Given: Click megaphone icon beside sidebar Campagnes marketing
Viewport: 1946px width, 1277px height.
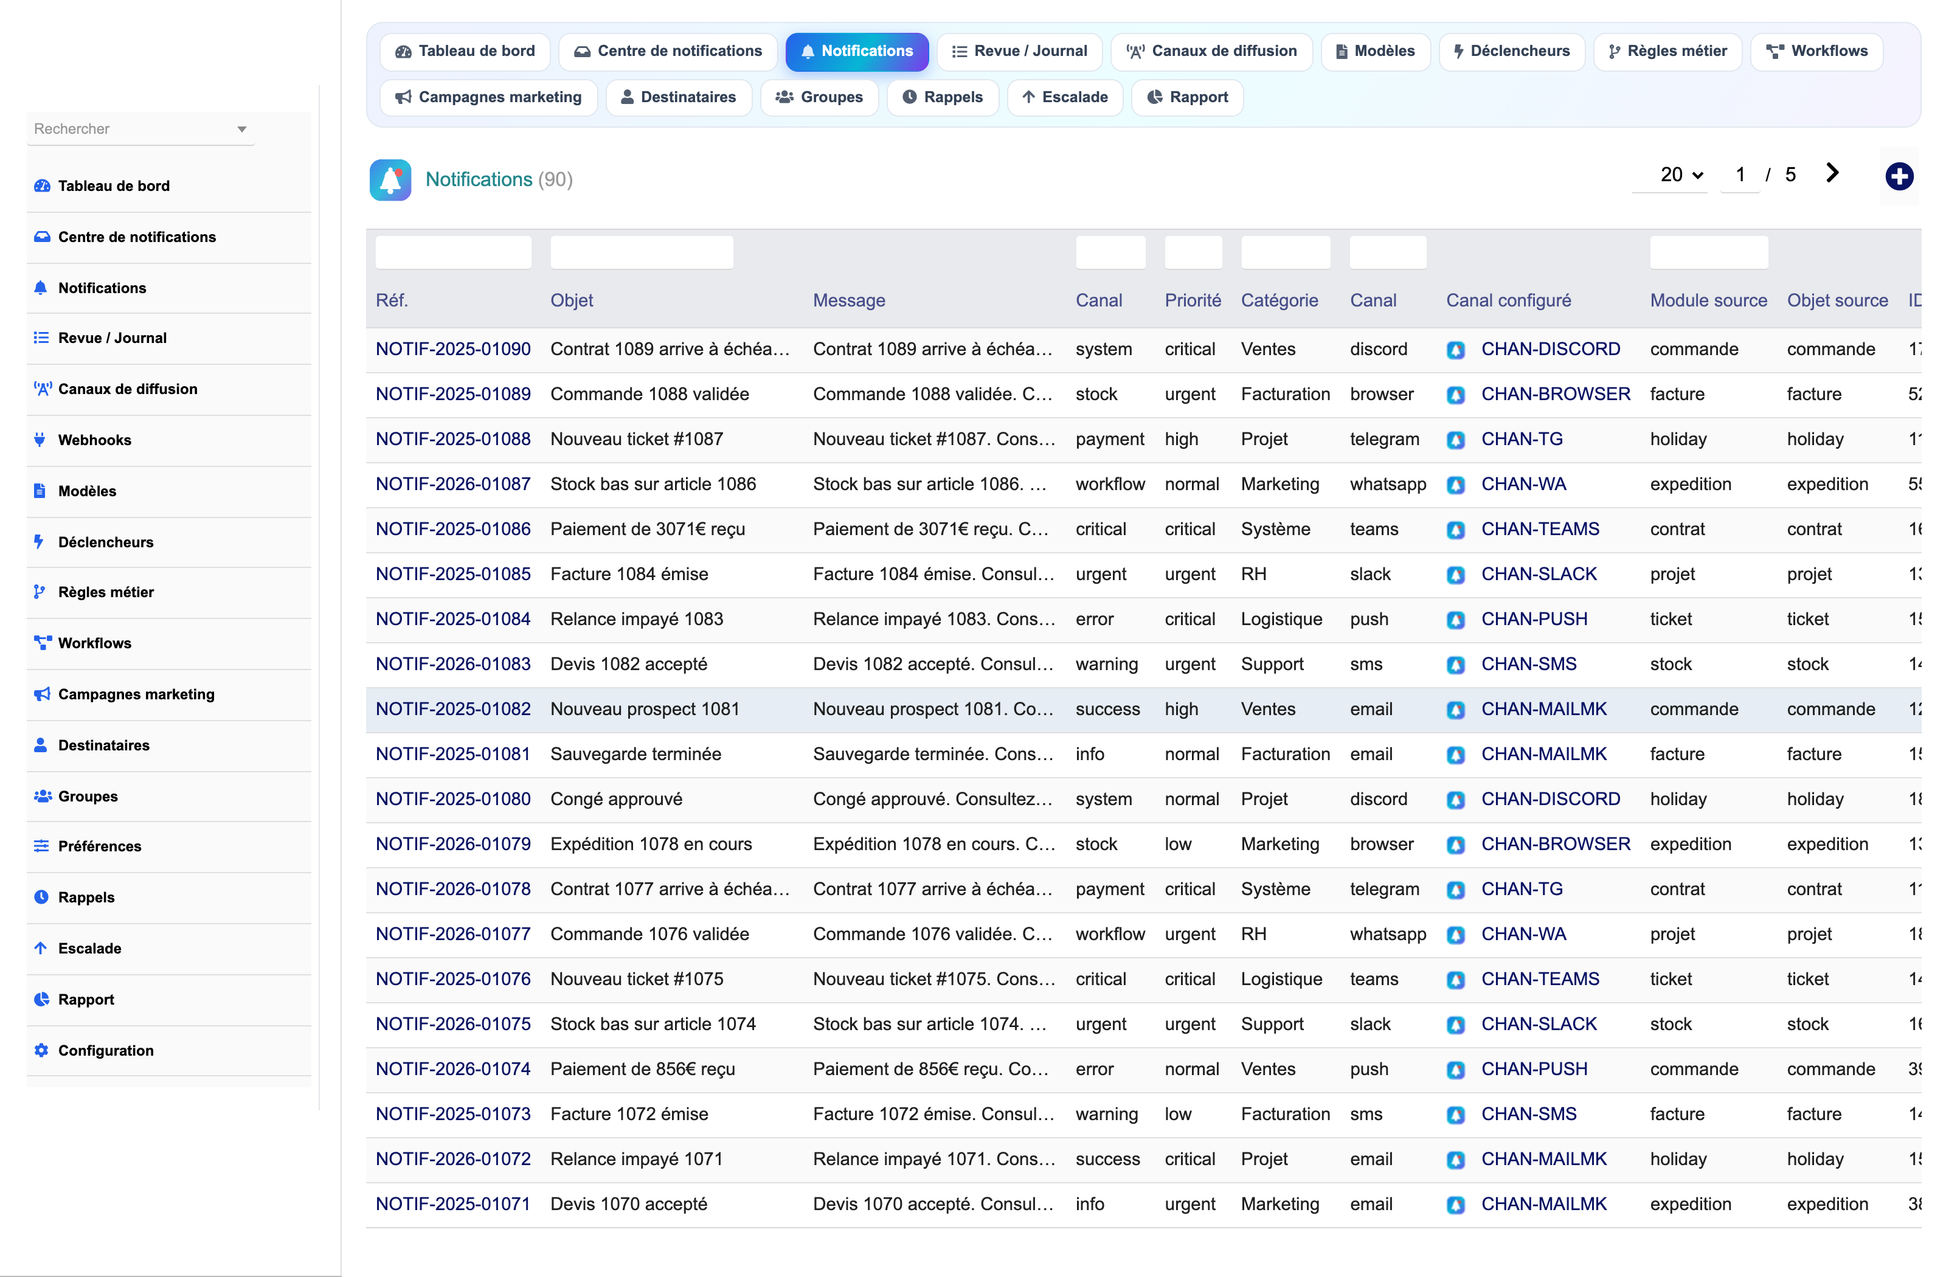Looking at the screenshot, I should pos(42,694).
